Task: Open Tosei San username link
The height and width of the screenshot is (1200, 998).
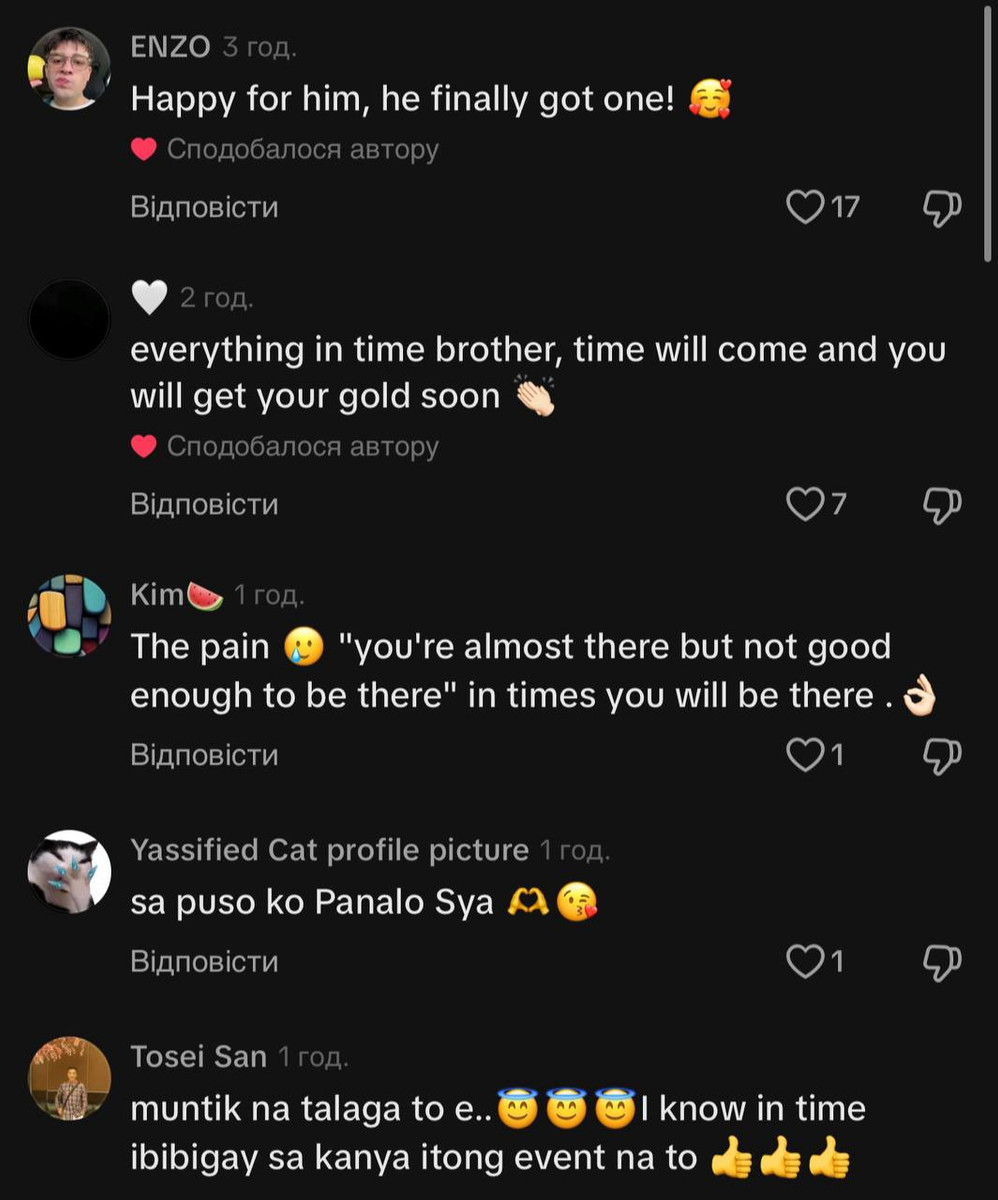Action: click(x=198, y=1056)
